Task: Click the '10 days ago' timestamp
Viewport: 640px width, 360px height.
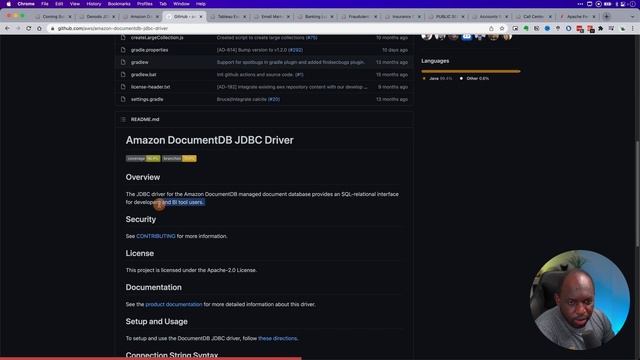Action: 395,50
